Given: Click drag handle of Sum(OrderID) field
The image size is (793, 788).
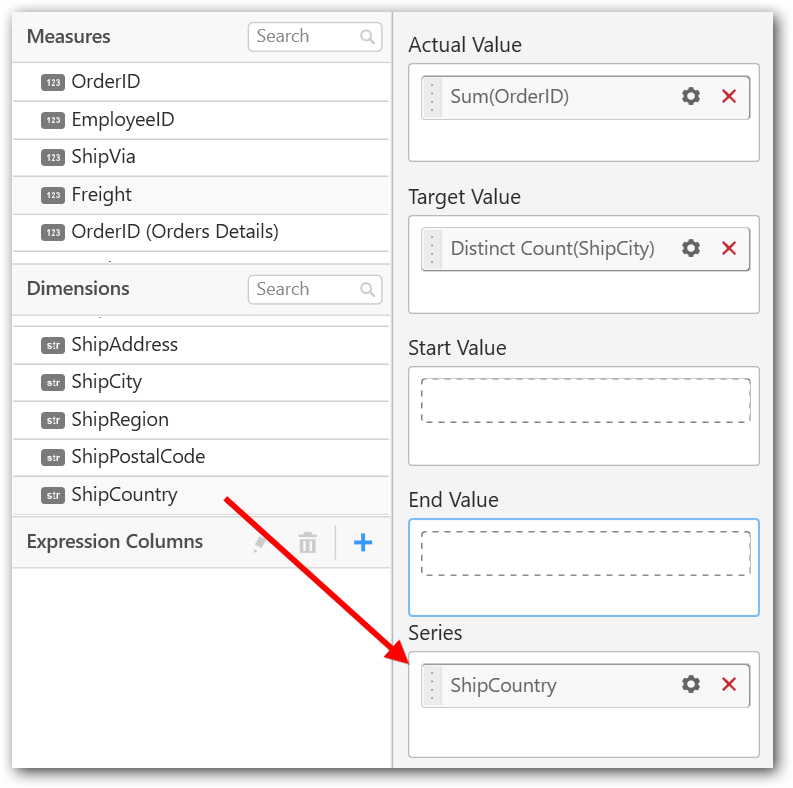Looking at the screenshot, I should point(432,98).
